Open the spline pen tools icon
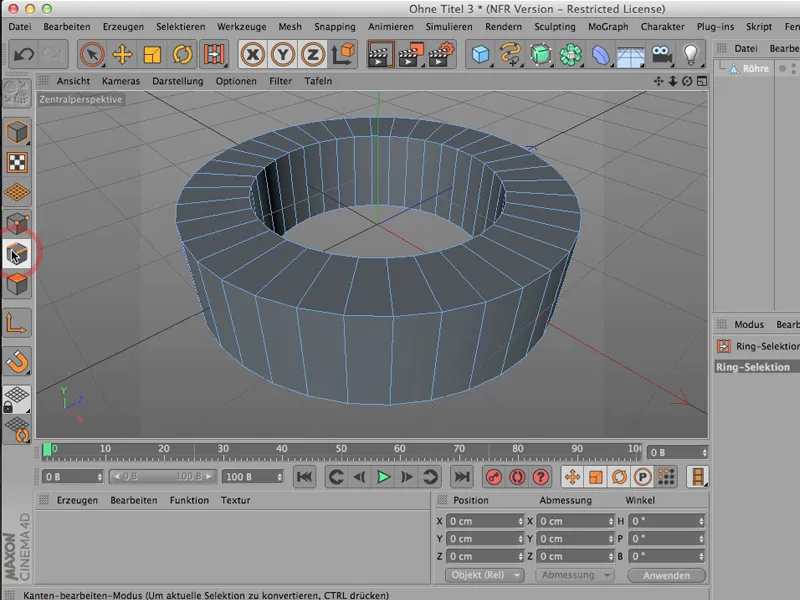This screenshot has height=600, width=800. click(511, 54)
